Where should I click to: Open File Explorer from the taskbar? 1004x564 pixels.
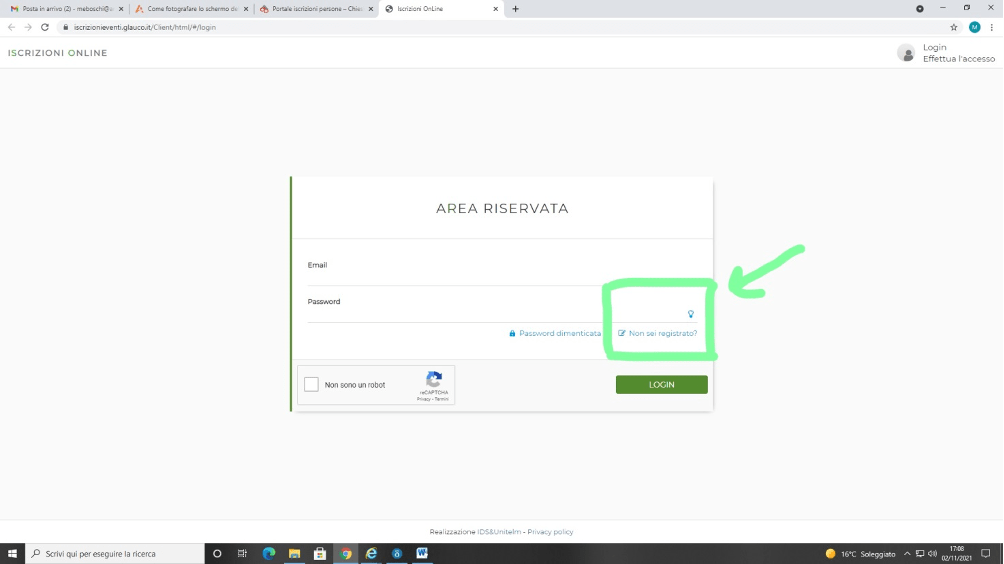tap(295, 553)
